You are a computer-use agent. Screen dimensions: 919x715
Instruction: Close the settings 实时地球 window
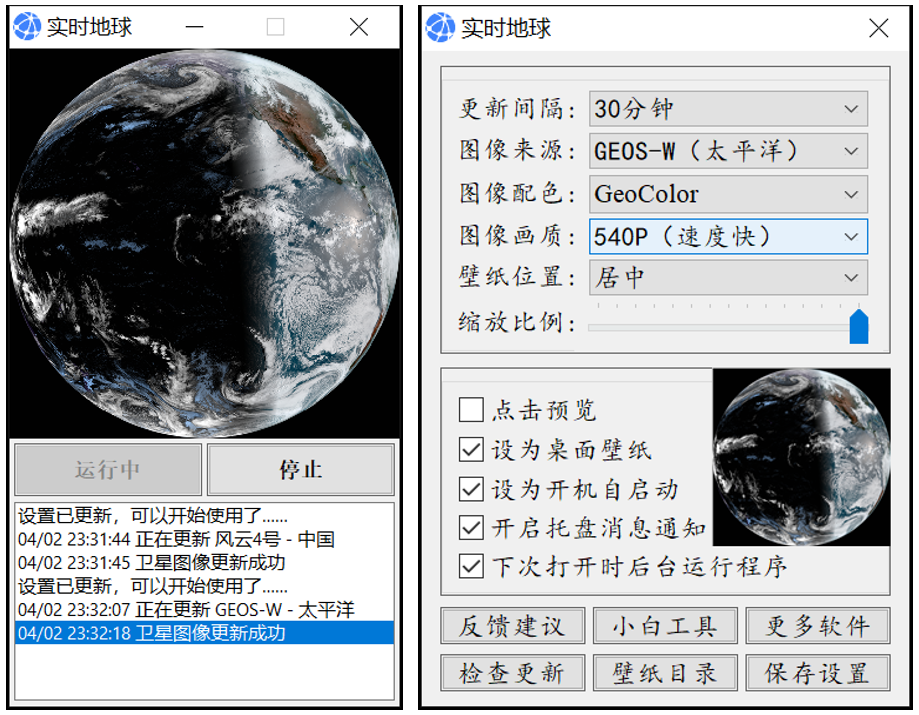point(879,28)
